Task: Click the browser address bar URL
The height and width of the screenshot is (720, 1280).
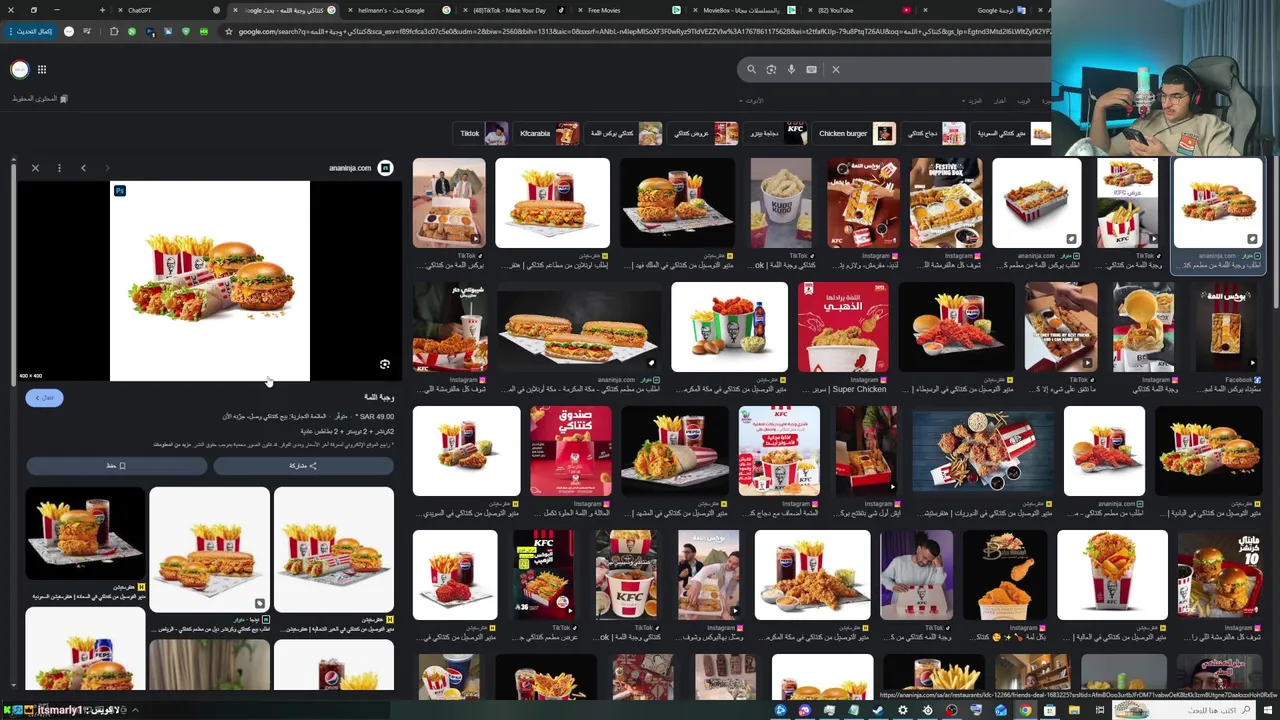Action: [x=644, y=32]
